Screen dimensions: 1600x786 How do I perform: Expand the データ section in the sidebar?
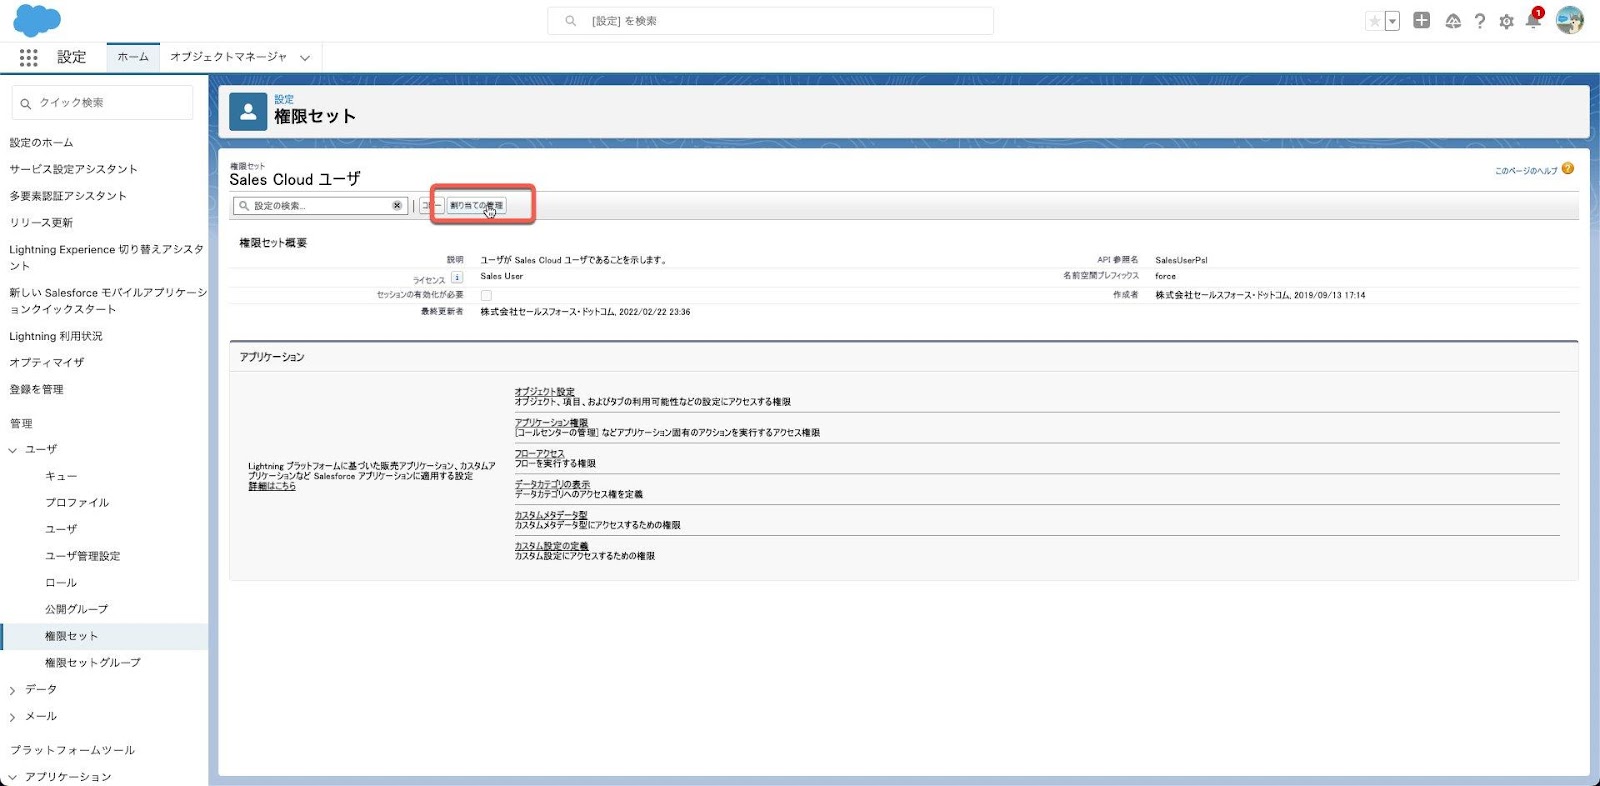13,690
